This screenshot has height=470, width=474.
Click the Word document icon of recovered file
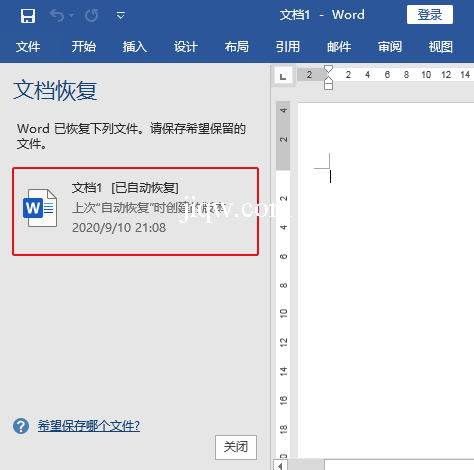[40, 208]
